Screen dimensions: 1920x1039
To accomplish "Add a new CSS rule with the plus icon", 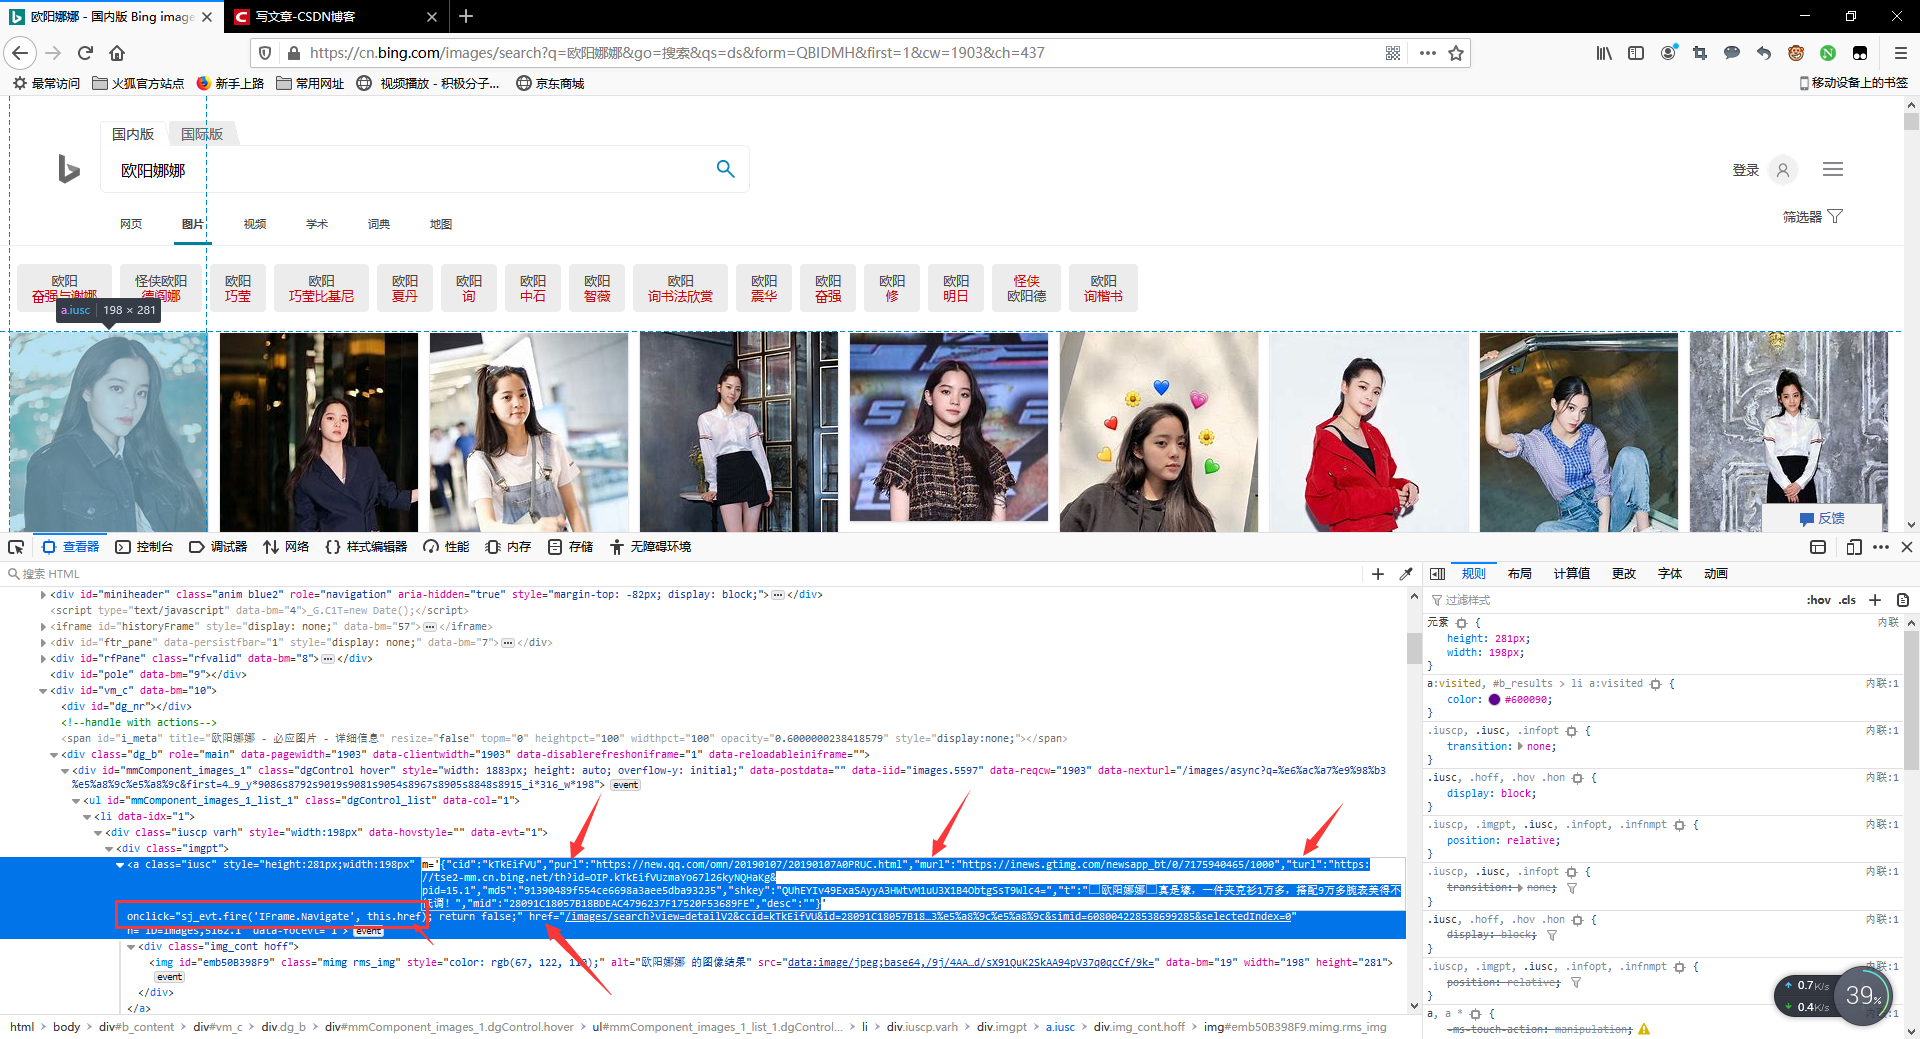I will click(x=1876, y=599).
